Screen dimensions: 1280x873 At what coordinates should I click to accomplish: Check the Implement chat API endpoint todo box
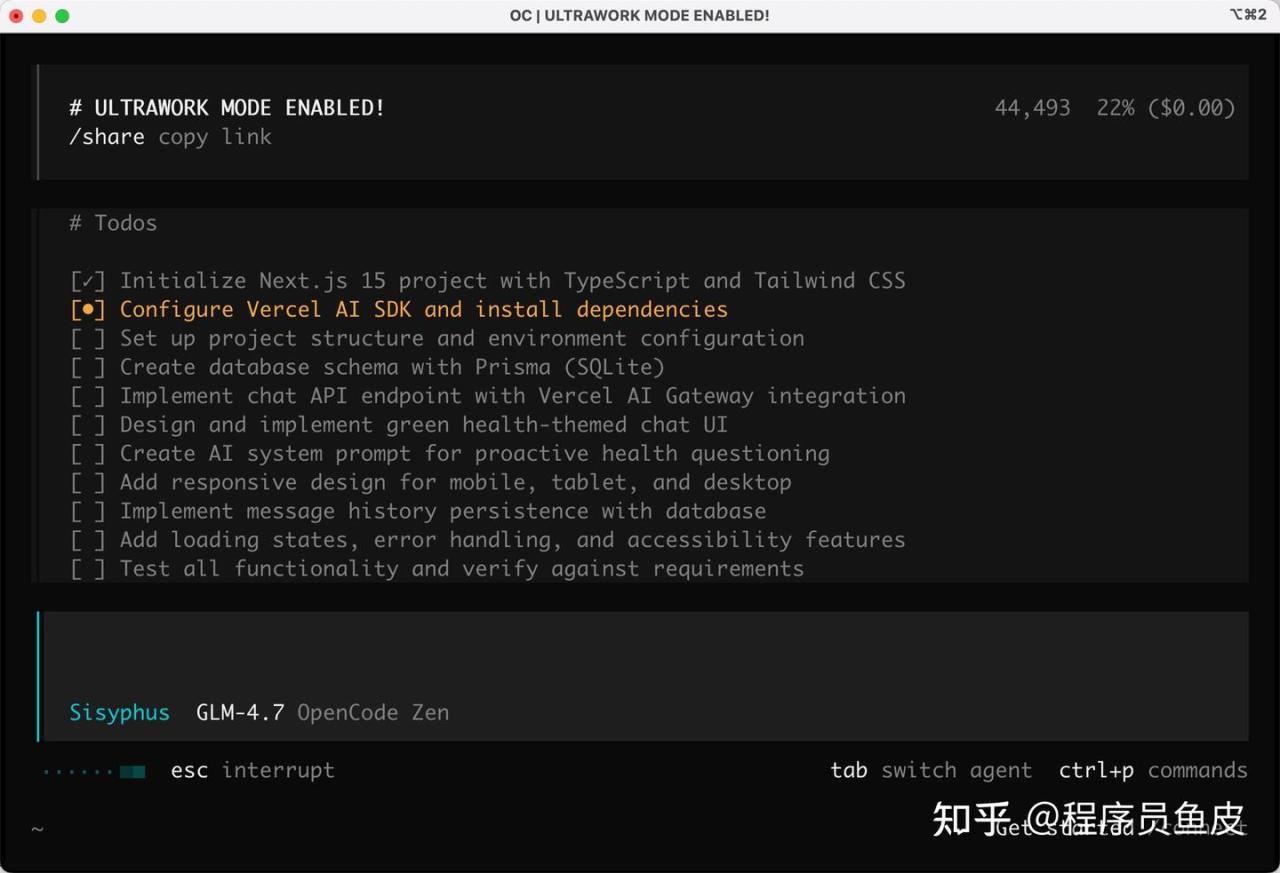[87, 396]
